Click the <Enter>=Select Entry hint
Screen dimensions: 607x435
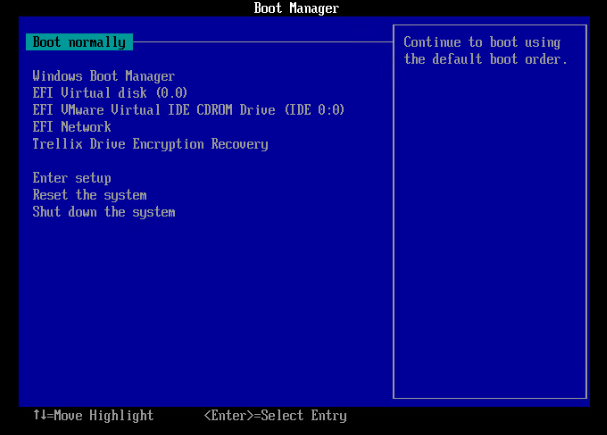[275, 416]
